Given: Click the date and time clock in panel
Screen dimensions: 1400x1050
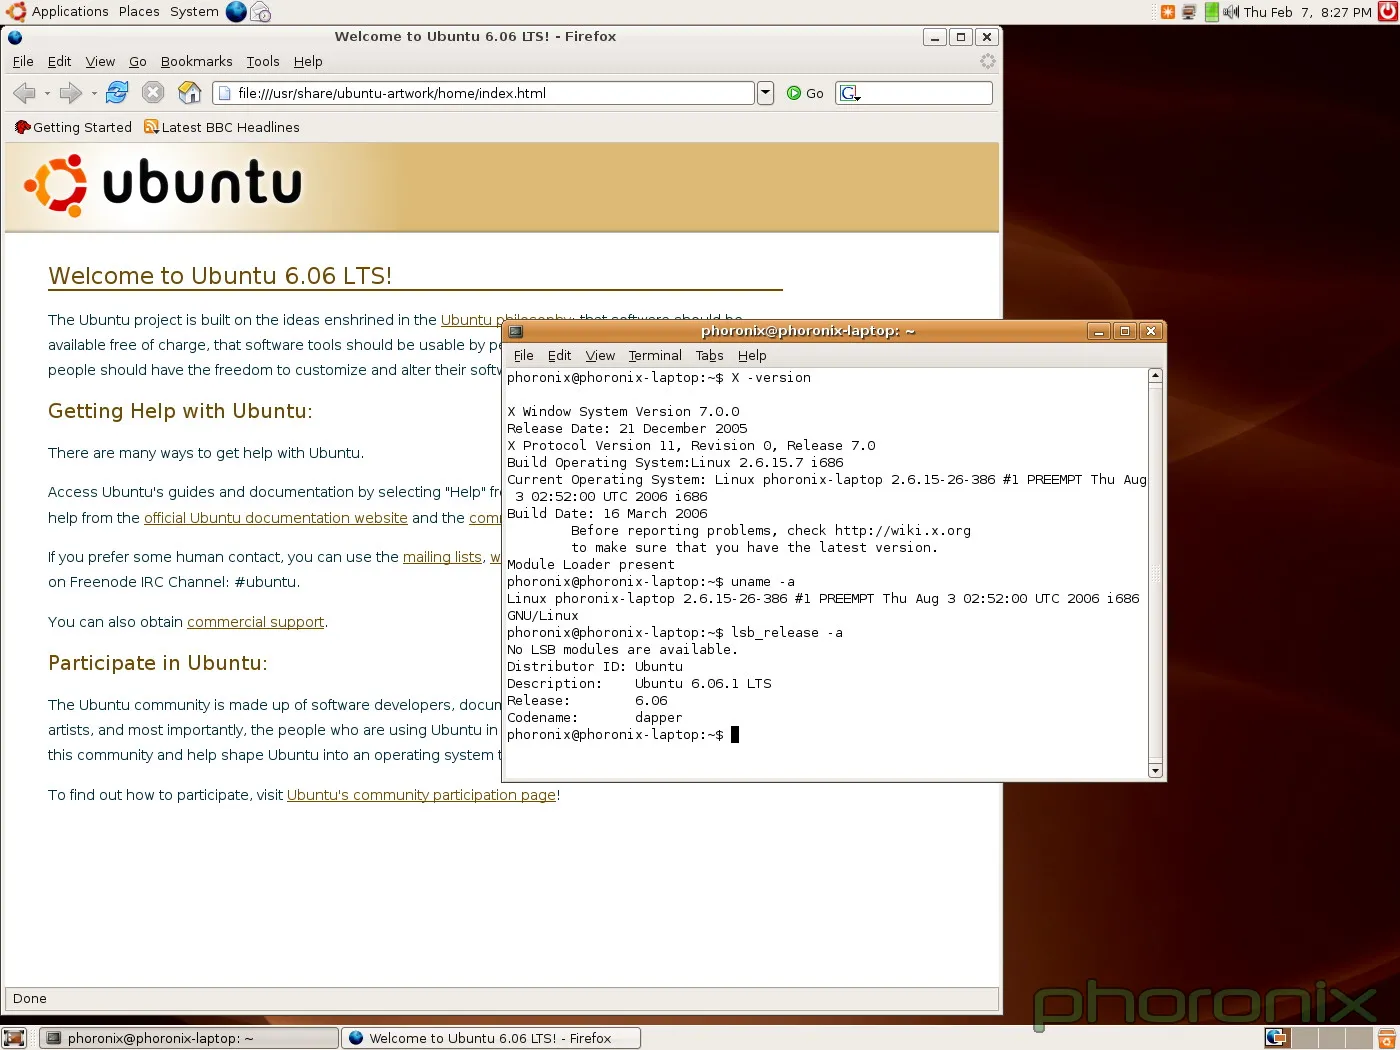Looking at the screenshot, I should pos(1308,12).
